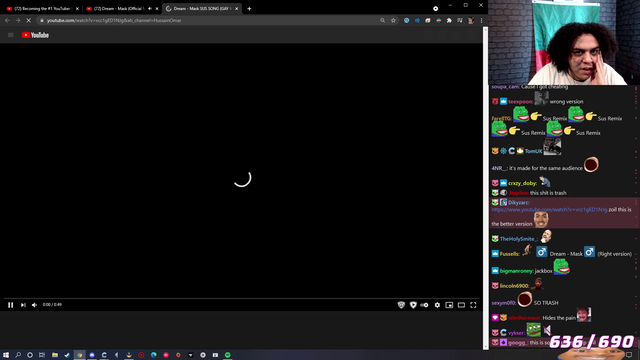Open Windows taskbar search
Viewport: 640px width, 360px height.
18,355
